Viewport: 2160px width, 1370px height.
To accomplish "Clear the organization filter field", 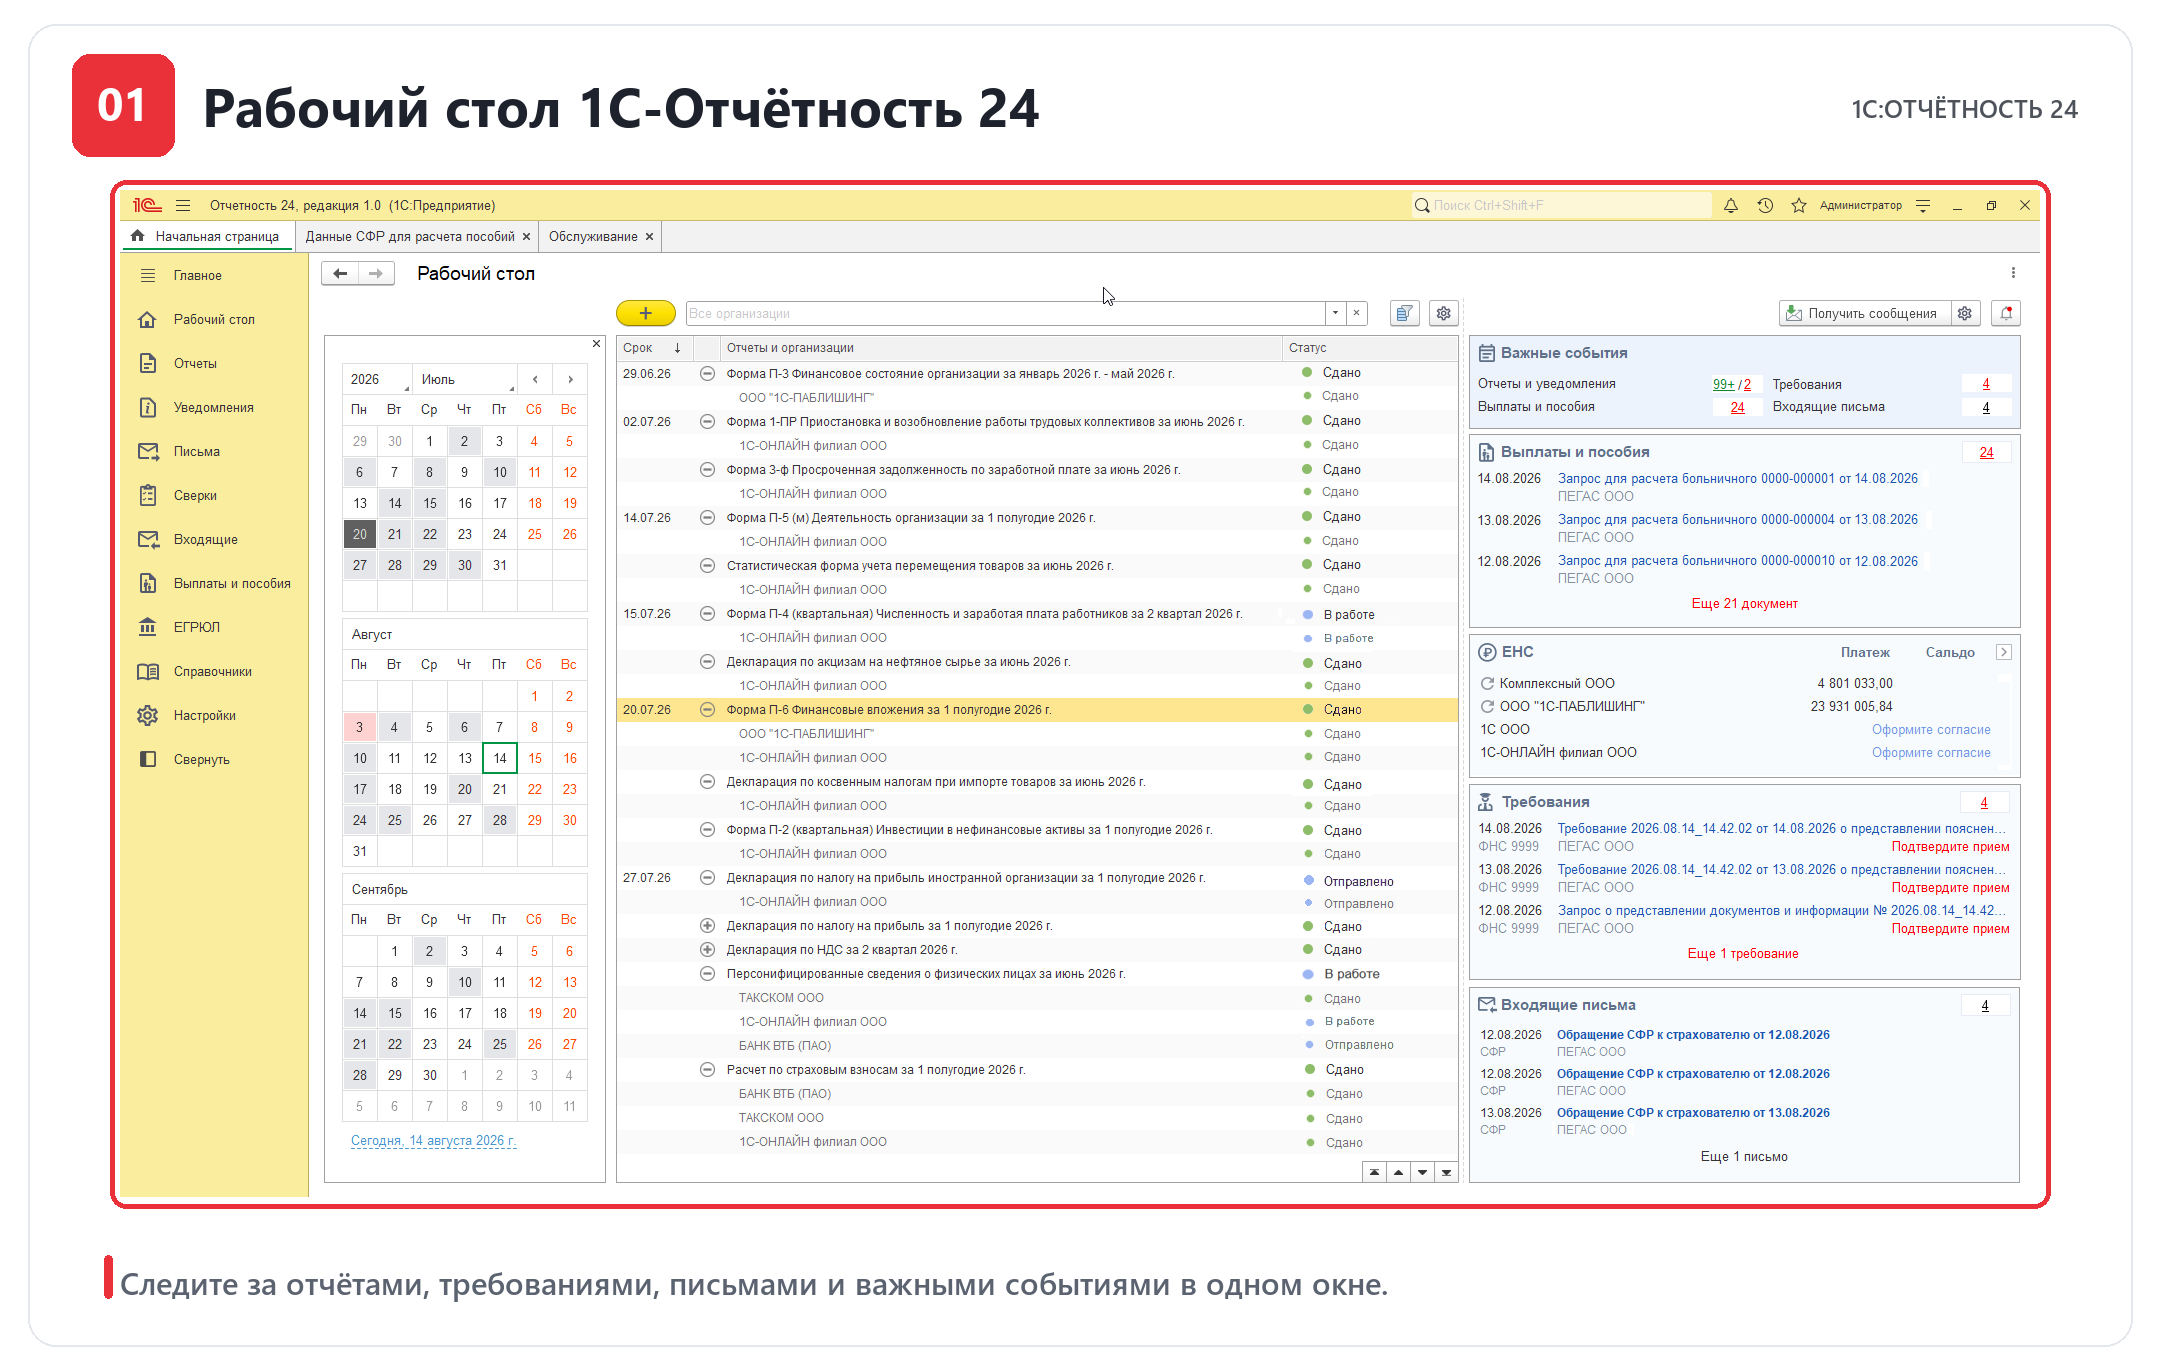I will tap(1356, 313).
